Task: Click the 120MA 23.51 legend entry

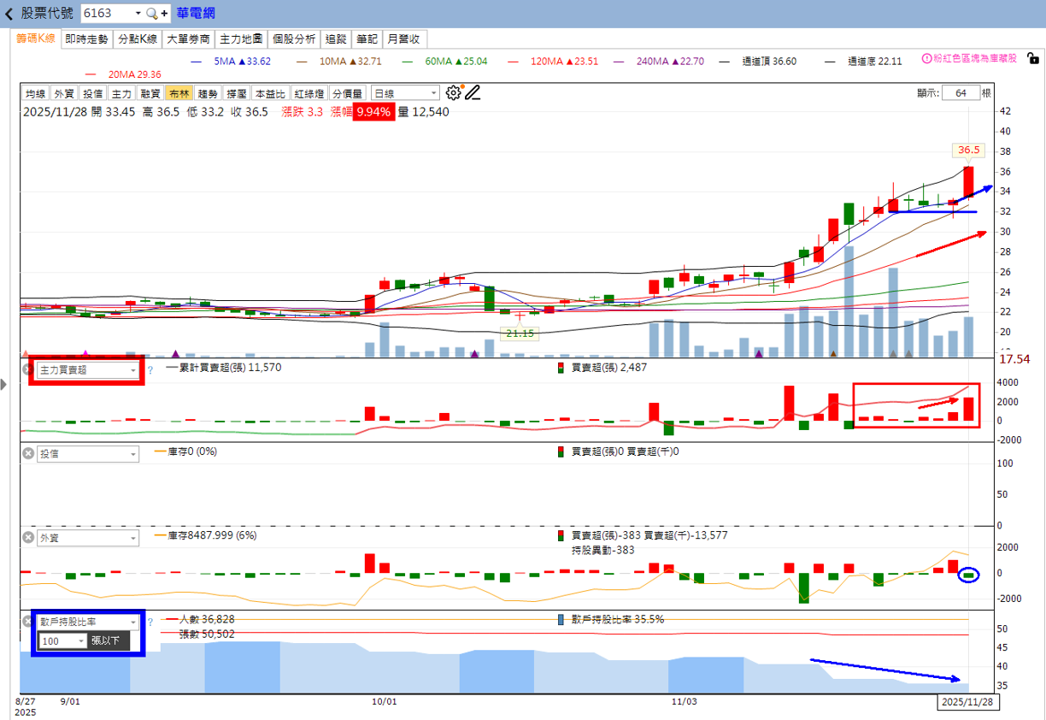Action: [x=553, y=61]
